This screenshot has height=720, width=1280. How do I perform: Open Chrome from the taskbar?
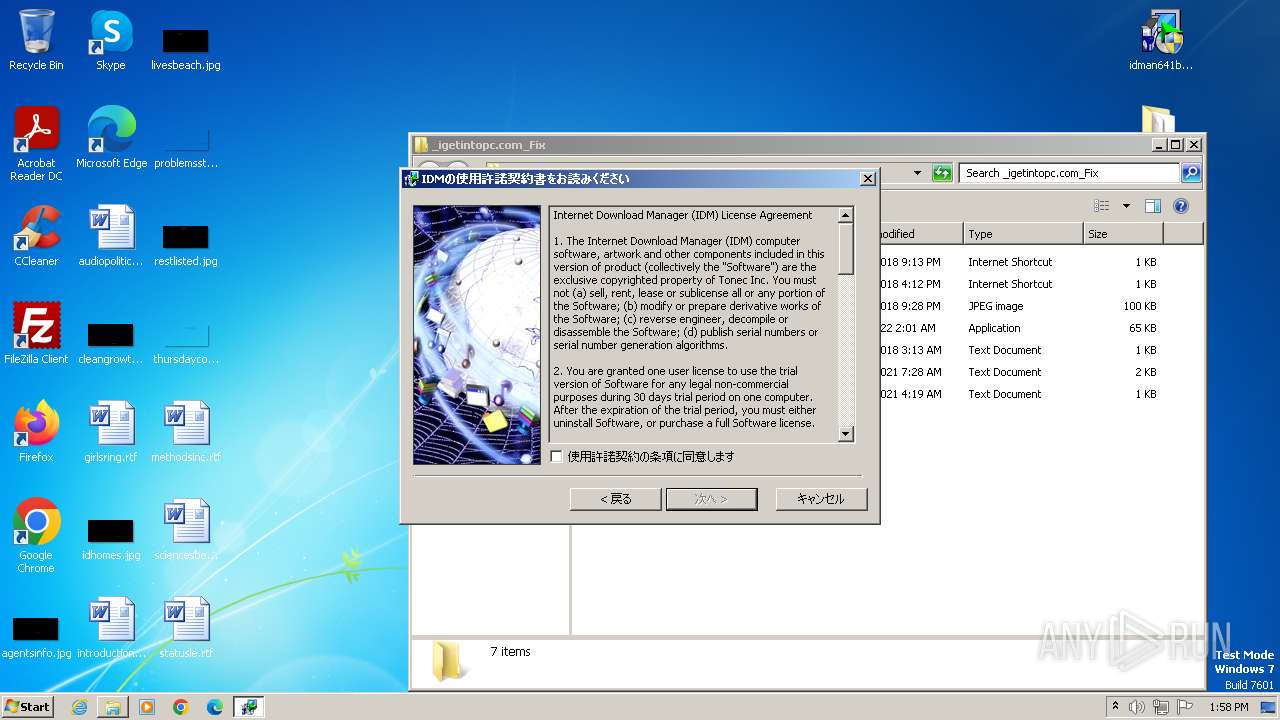click(181, 707)
